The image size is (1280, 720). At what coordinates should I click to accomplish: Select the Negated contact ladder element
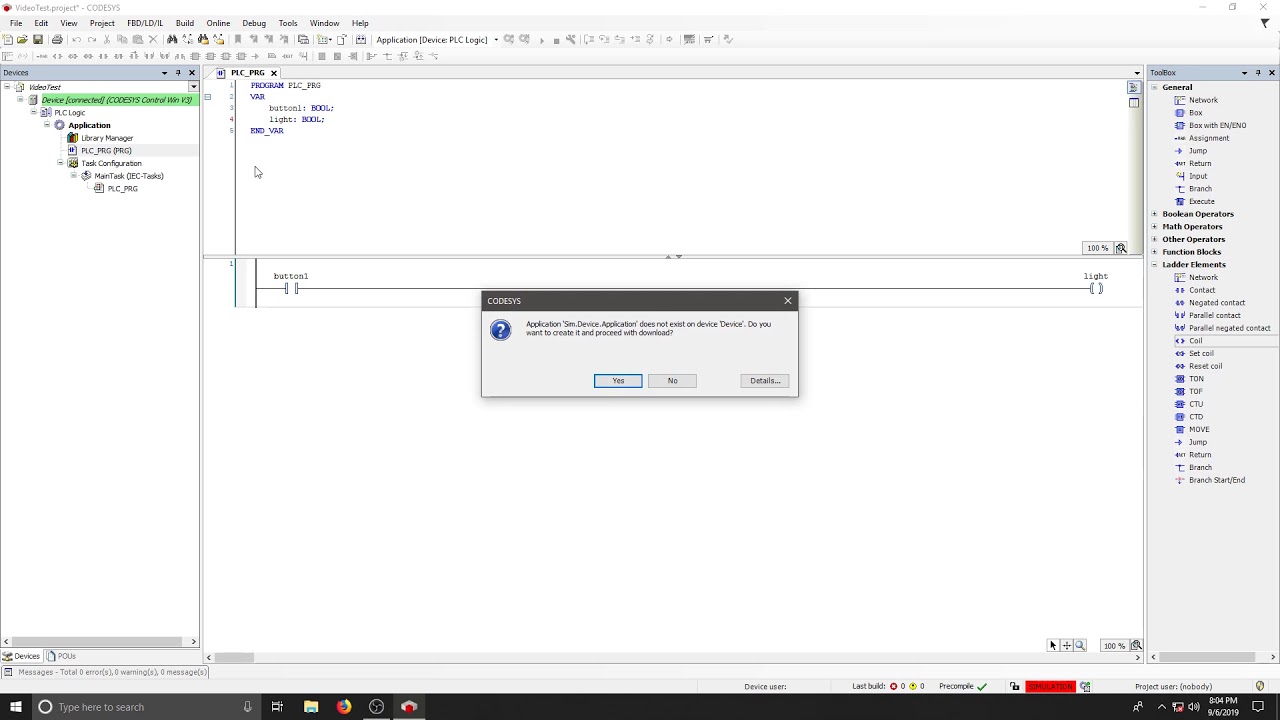(1216, 303)
